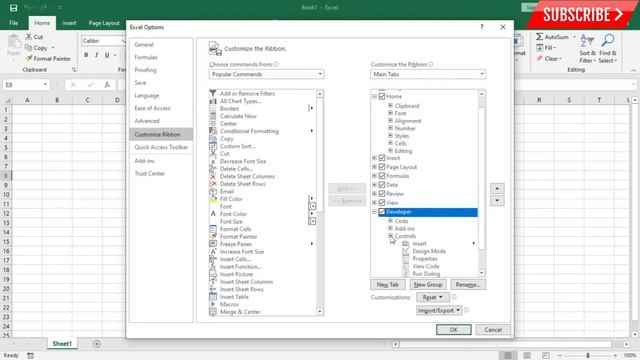Image resolution: width=640 pixels, height=360 pixels.
Task: Click the AutoSum sigma icon
Action: (540, 37)
